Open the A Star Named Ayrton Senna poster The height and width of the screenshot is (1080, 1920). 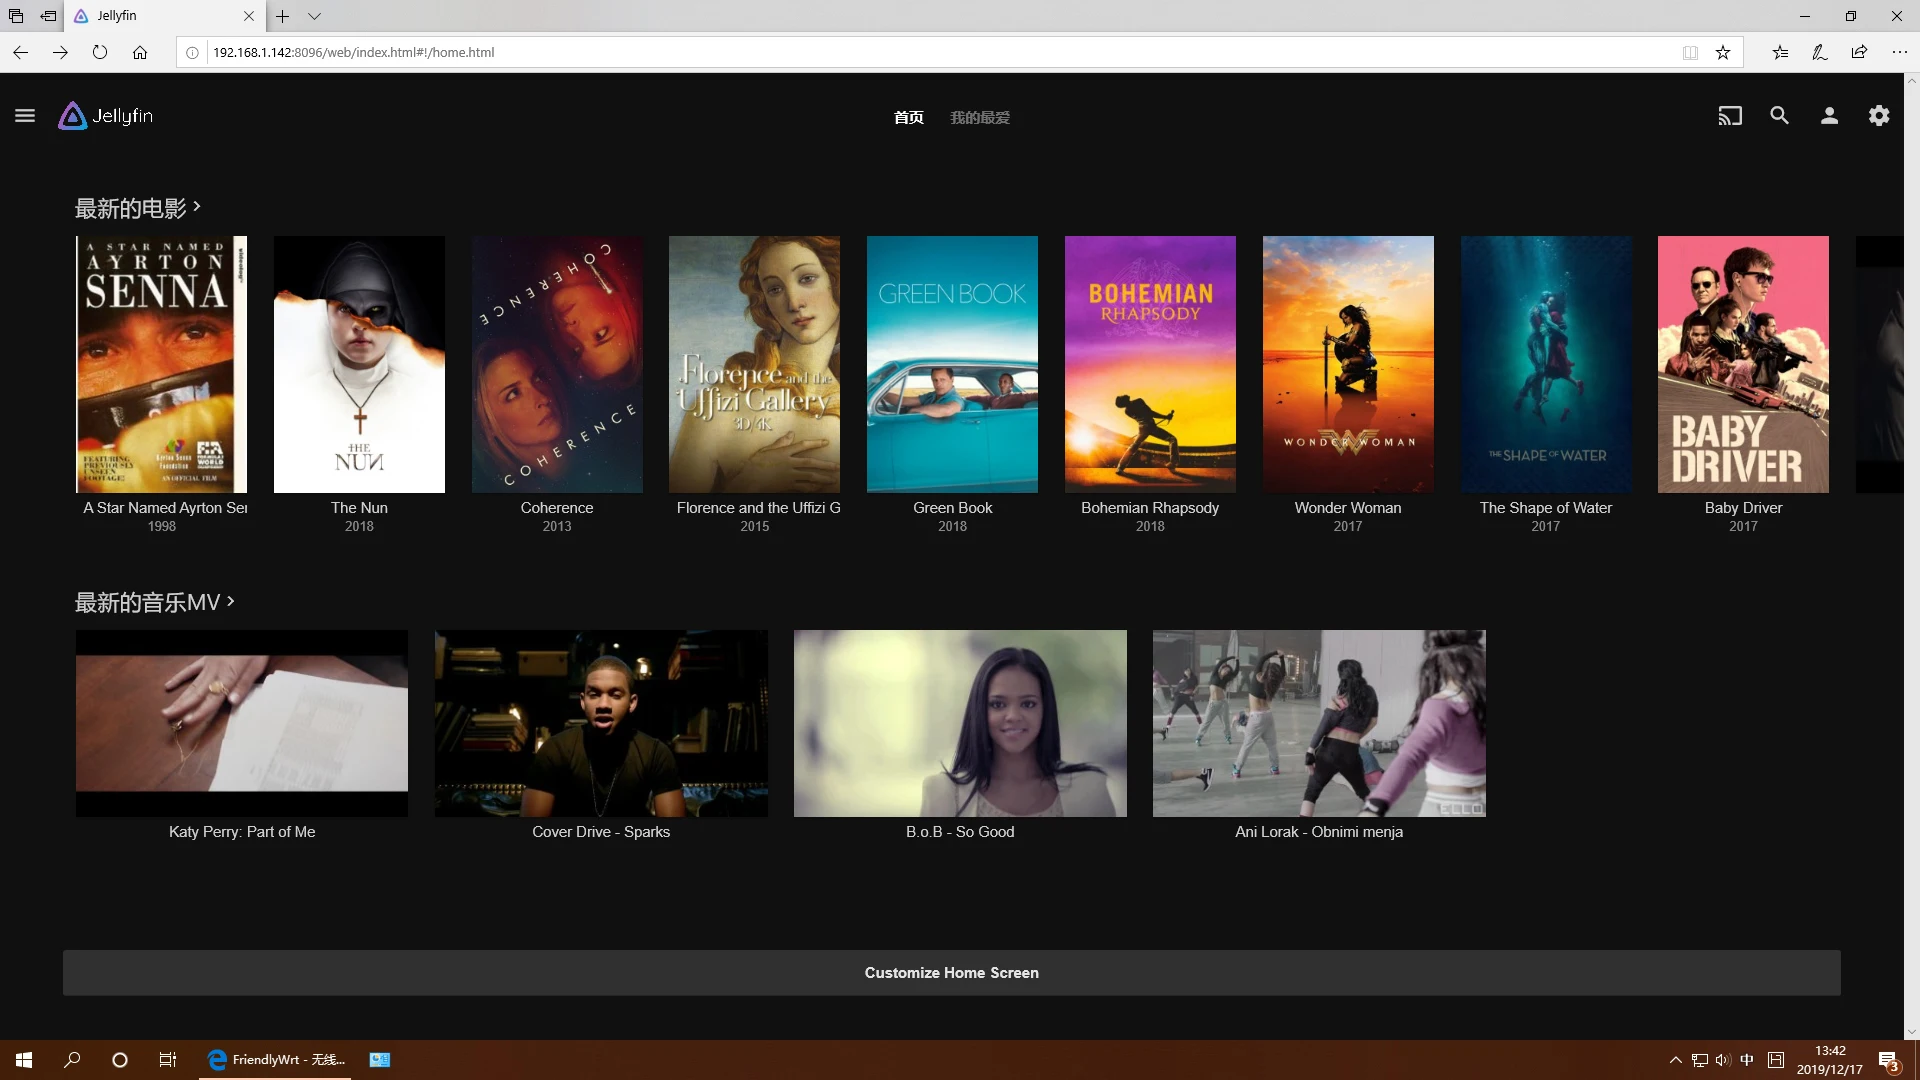click(161, 364)
